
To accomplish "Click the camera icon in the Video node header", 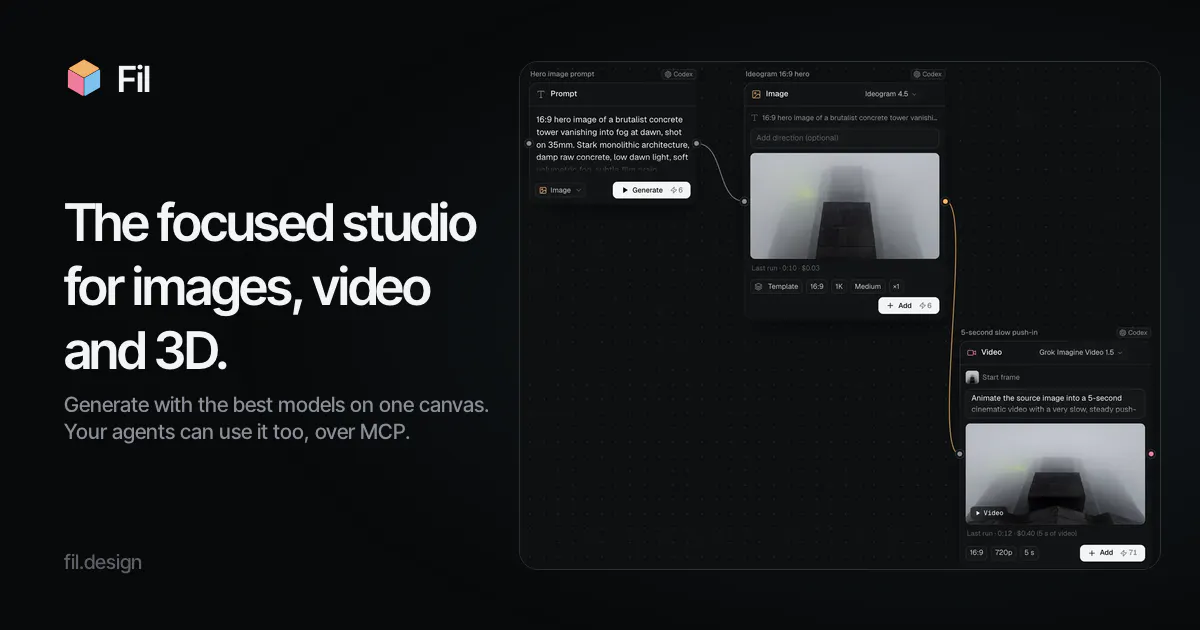I will pyautogui.click(x=971, y=352).
